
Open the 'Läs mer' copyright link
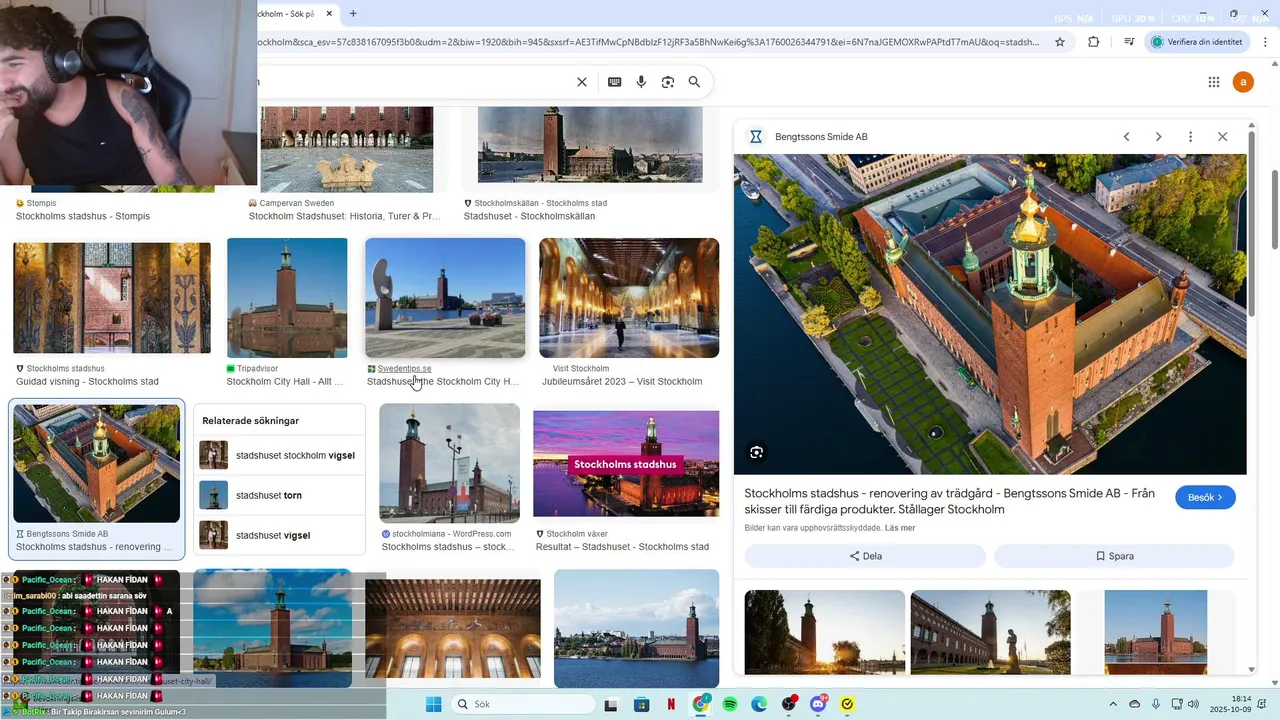900,528
